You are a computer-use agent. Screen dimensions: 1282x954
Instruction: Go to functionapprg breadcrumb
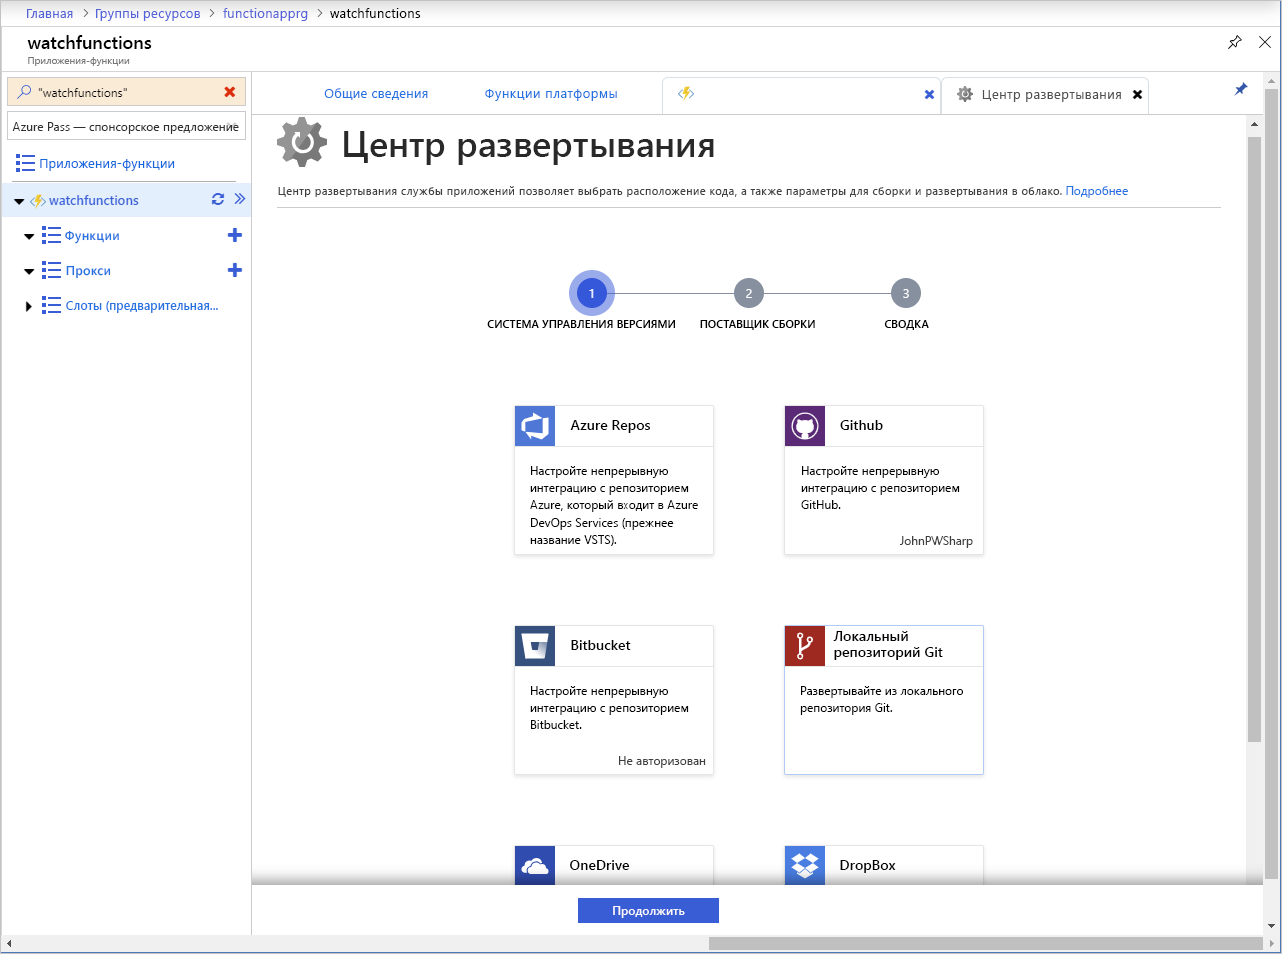[x=265, y=13]
